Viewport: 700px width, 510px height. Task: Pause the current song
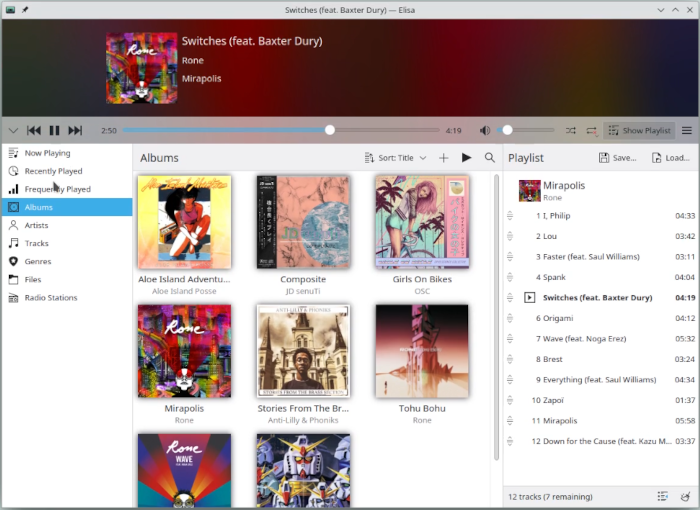click(x=54, y=130)
